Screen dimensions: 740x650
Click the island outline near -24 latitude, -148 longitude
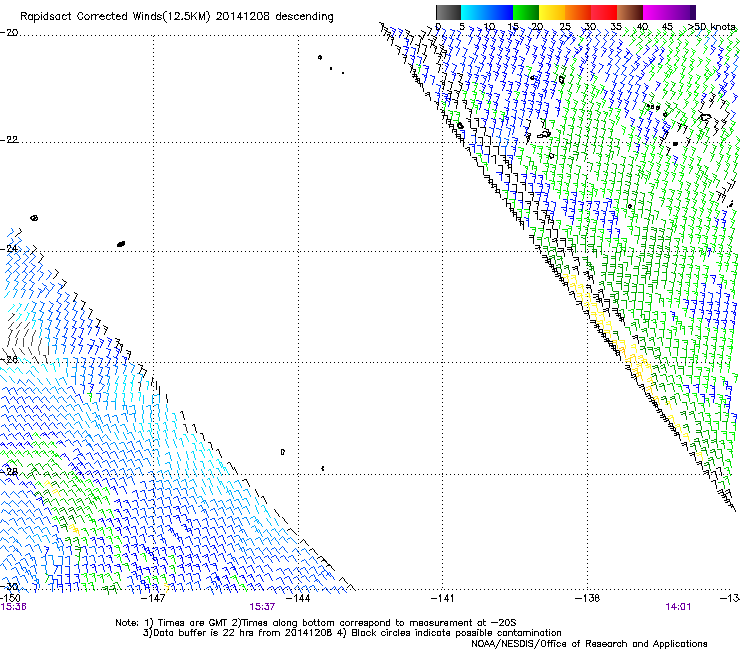(121, 244)
